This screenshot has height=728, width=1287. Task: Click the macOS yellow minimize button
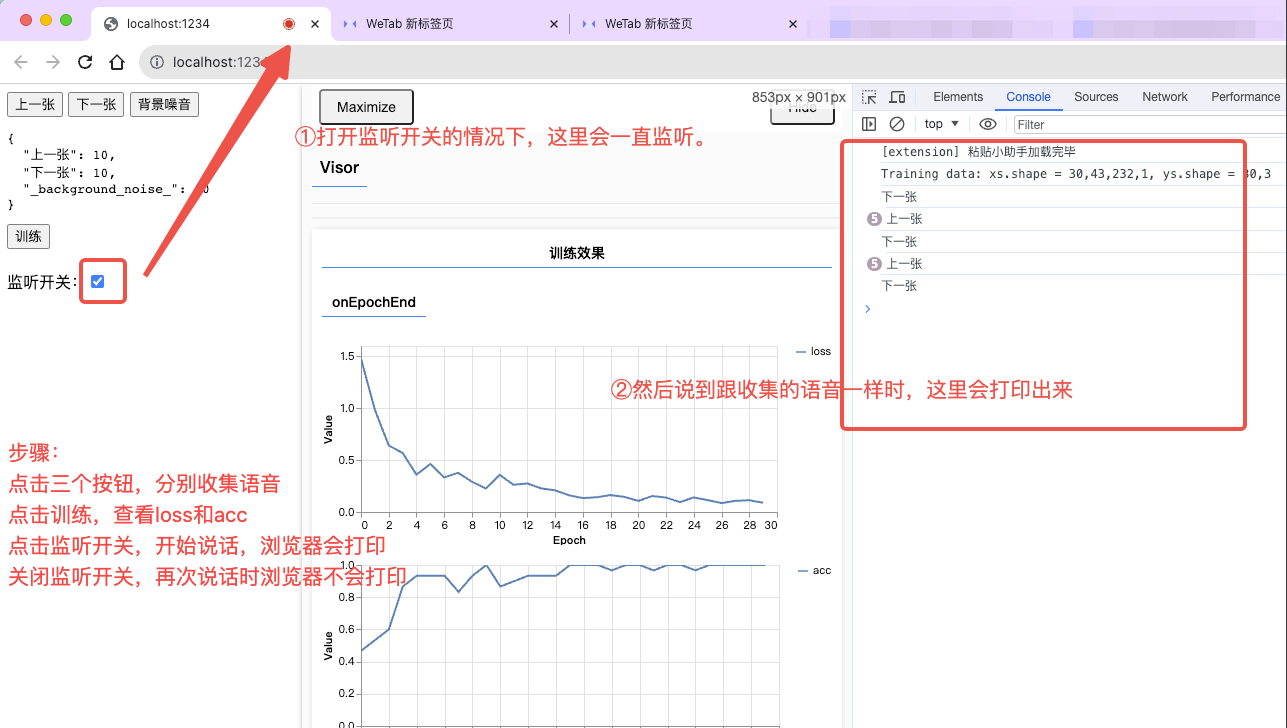pos(46,20)
